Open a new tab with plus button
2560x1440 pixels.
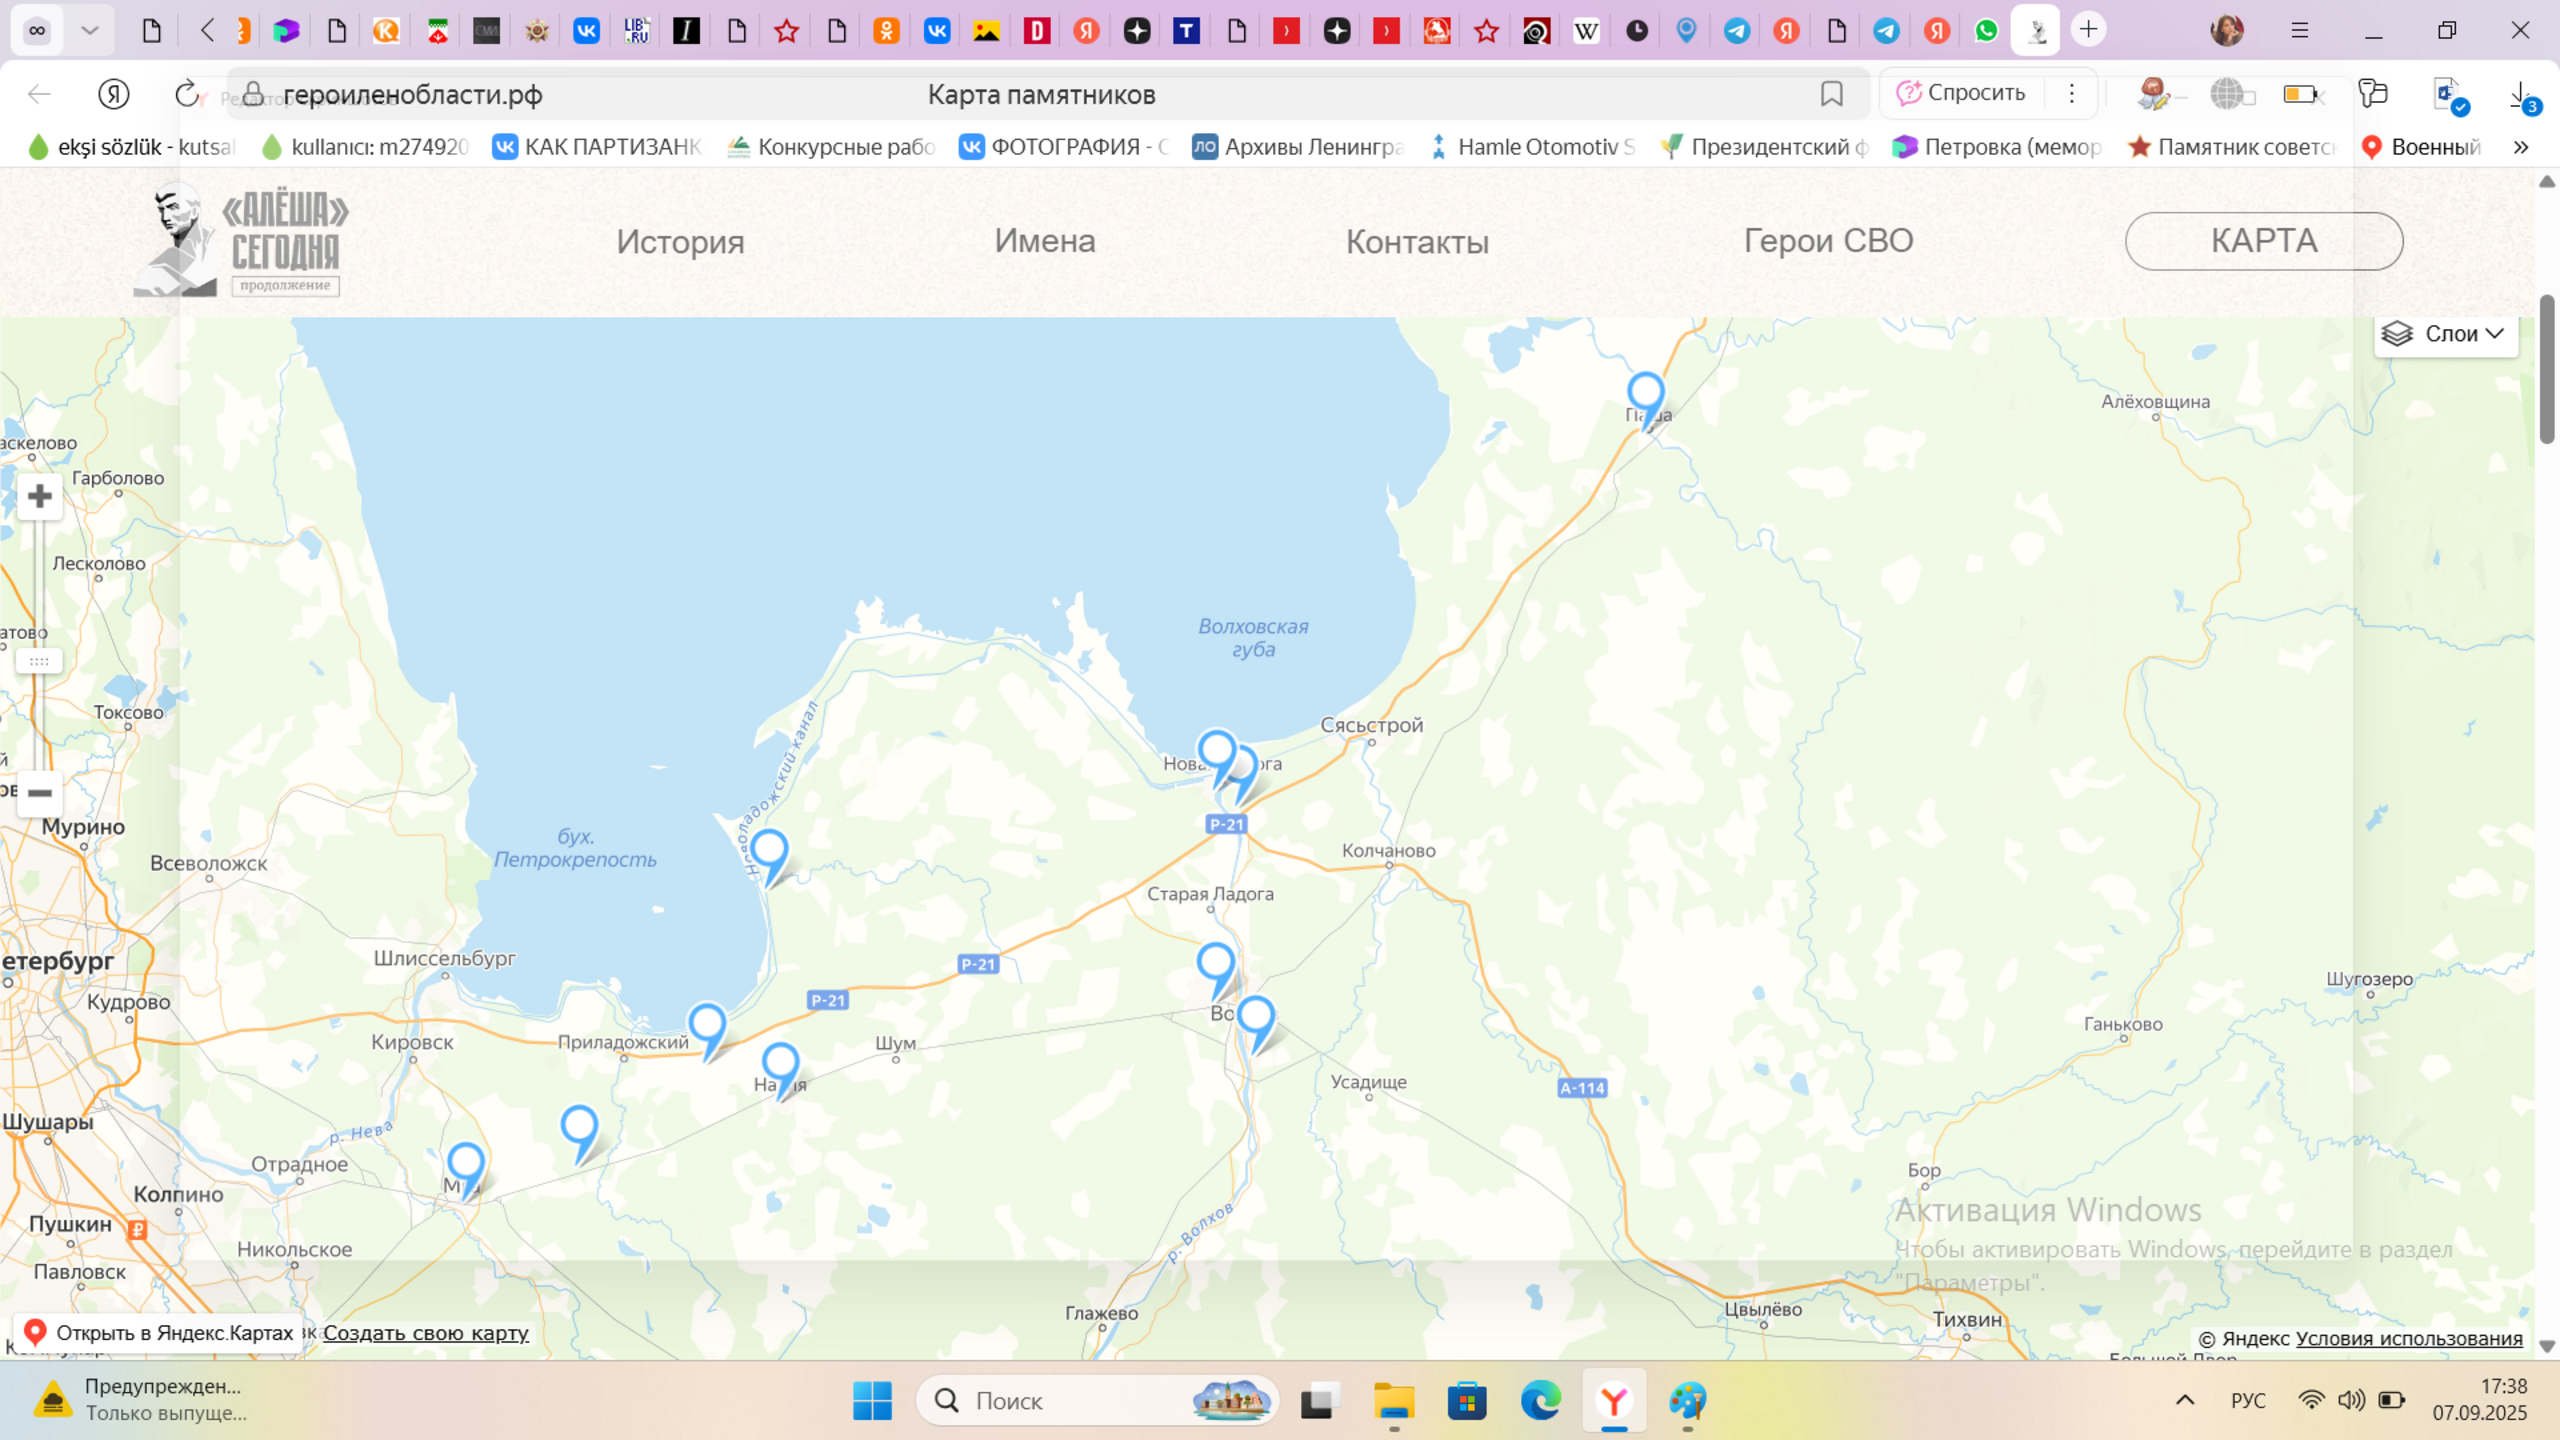2089,29
